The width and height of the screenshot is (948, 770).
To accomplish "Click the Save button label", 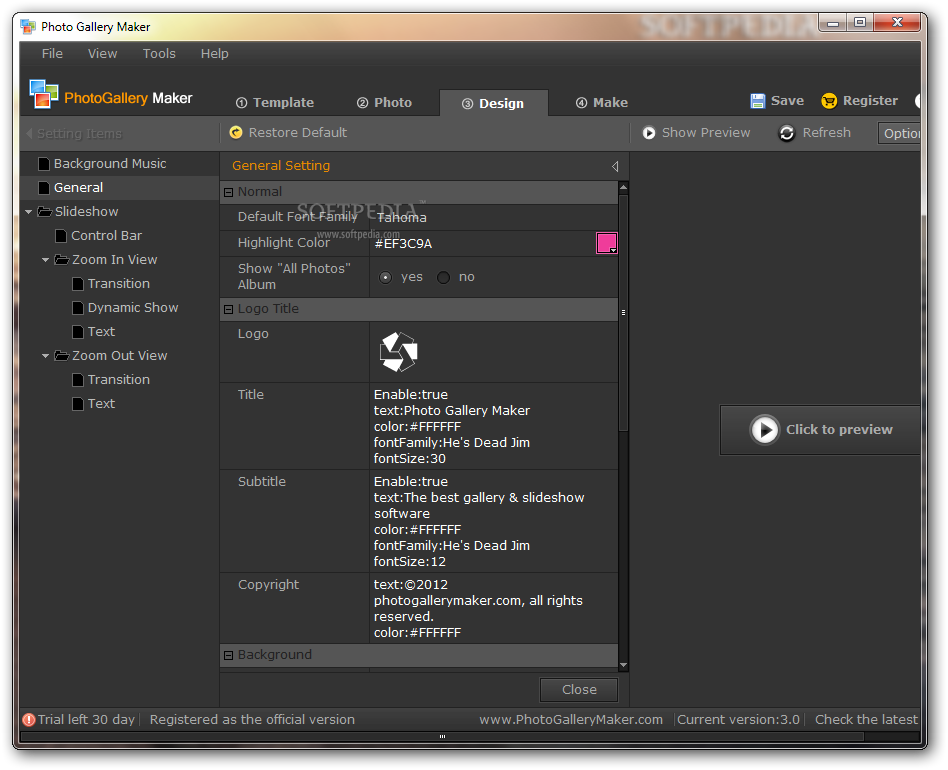I will click(x=787, y=101).
